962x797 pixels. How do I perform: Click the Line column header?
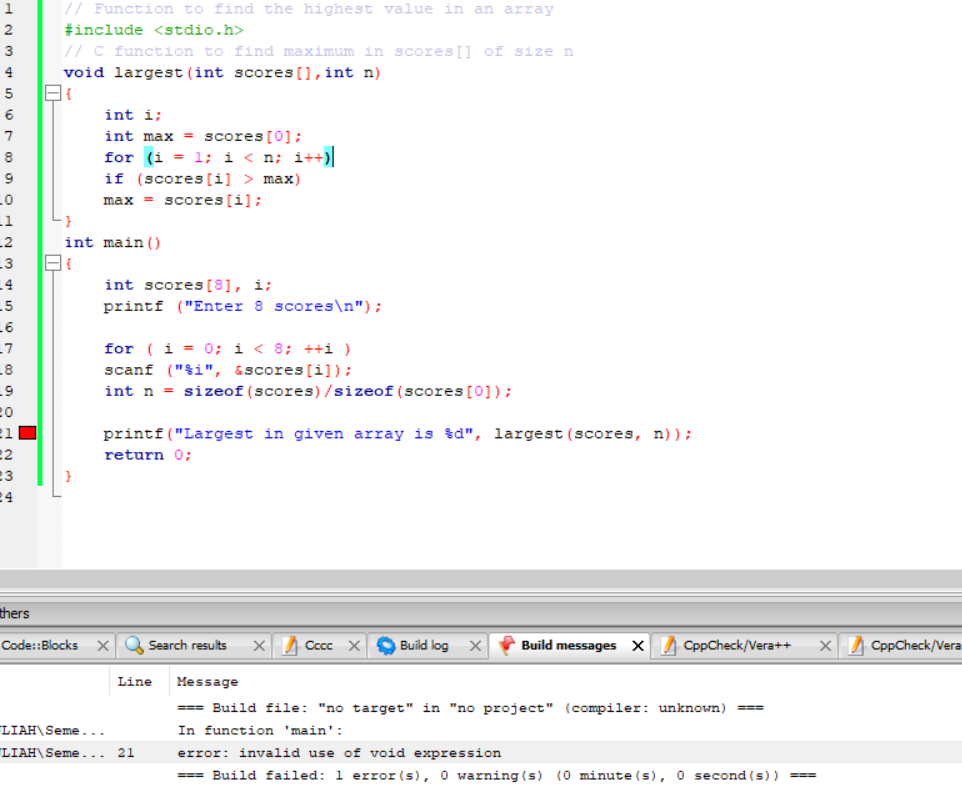pos(135,682)
